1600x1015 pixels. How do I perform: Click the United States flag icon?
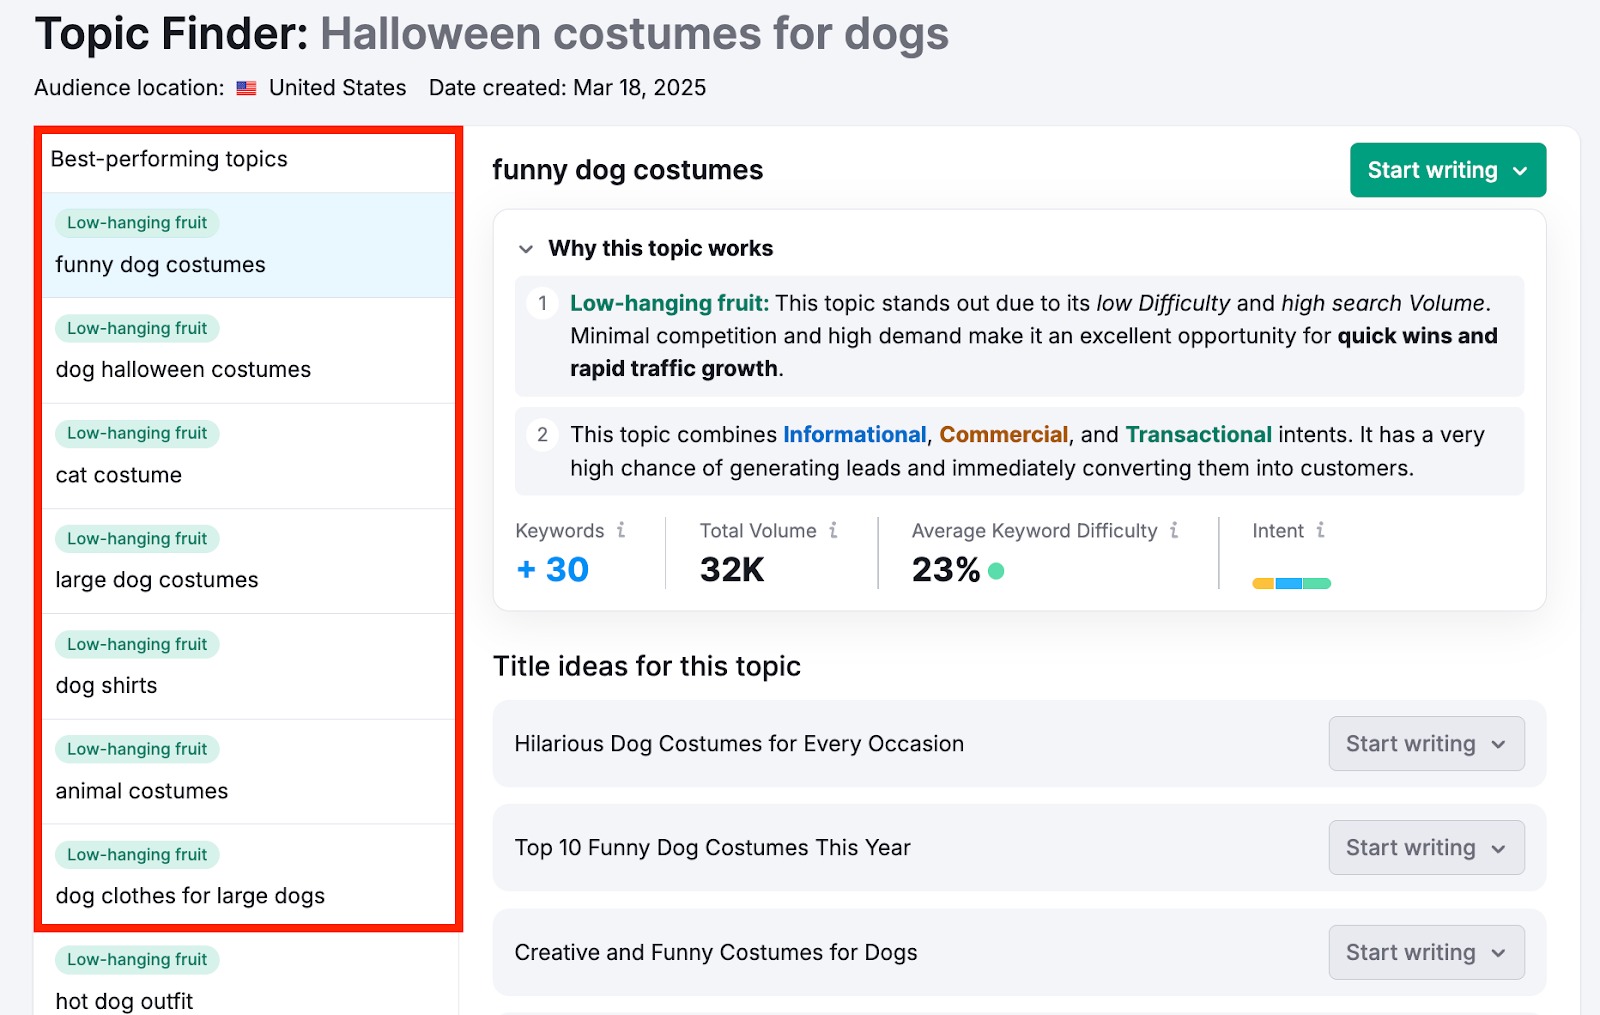[x=245, y=88]
